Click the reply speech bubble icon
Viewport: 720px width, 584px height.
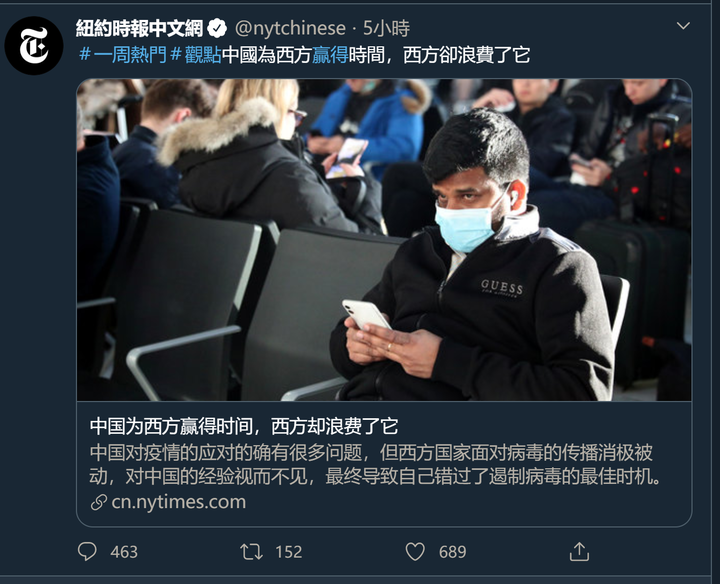click(87, 551)
